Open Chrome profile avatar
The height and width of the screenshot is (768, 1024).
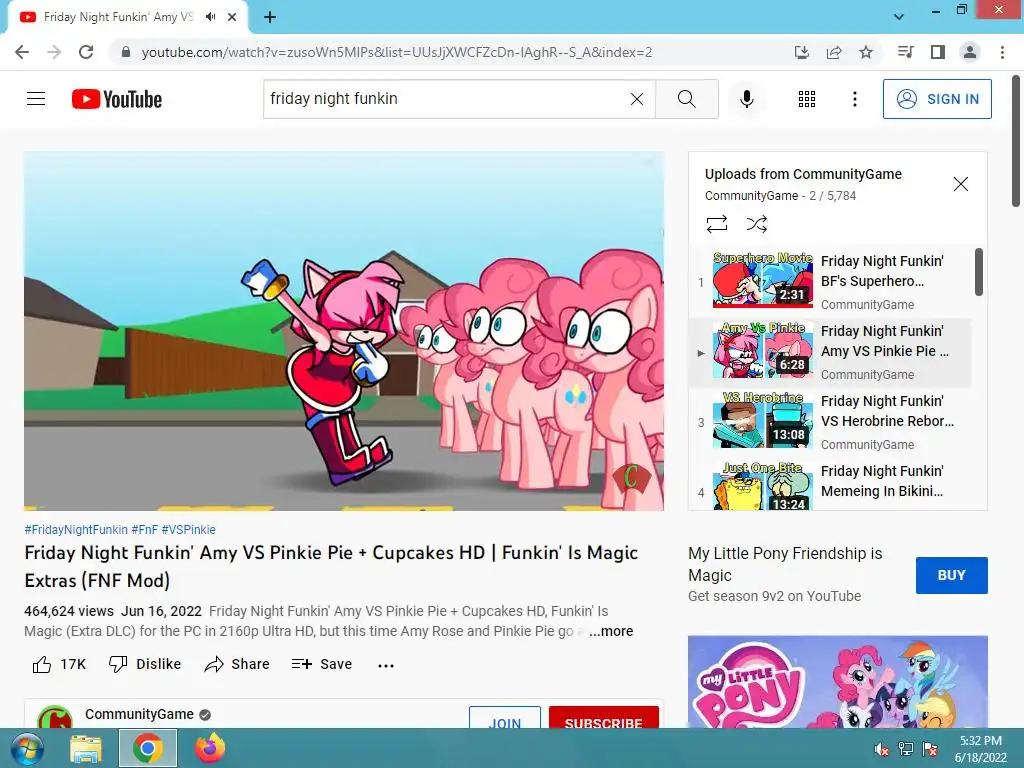pyautogui.click(x=970, y=52)
